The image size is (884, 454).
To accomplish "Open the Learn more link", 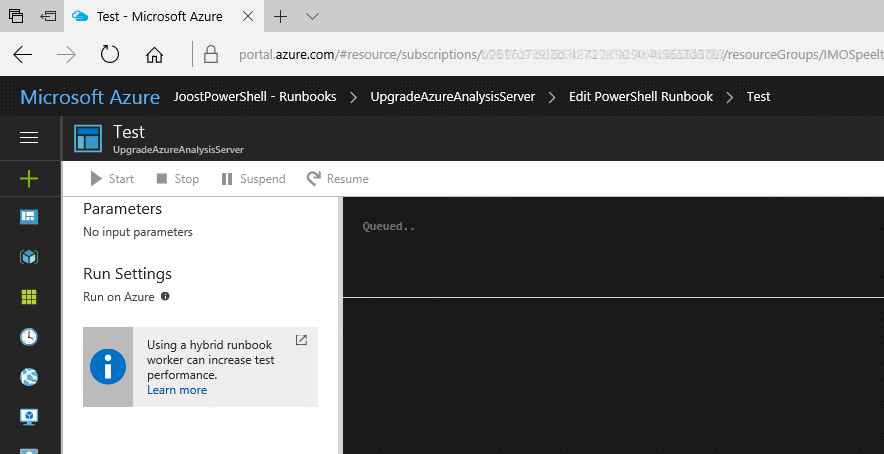I will (177, 390).
